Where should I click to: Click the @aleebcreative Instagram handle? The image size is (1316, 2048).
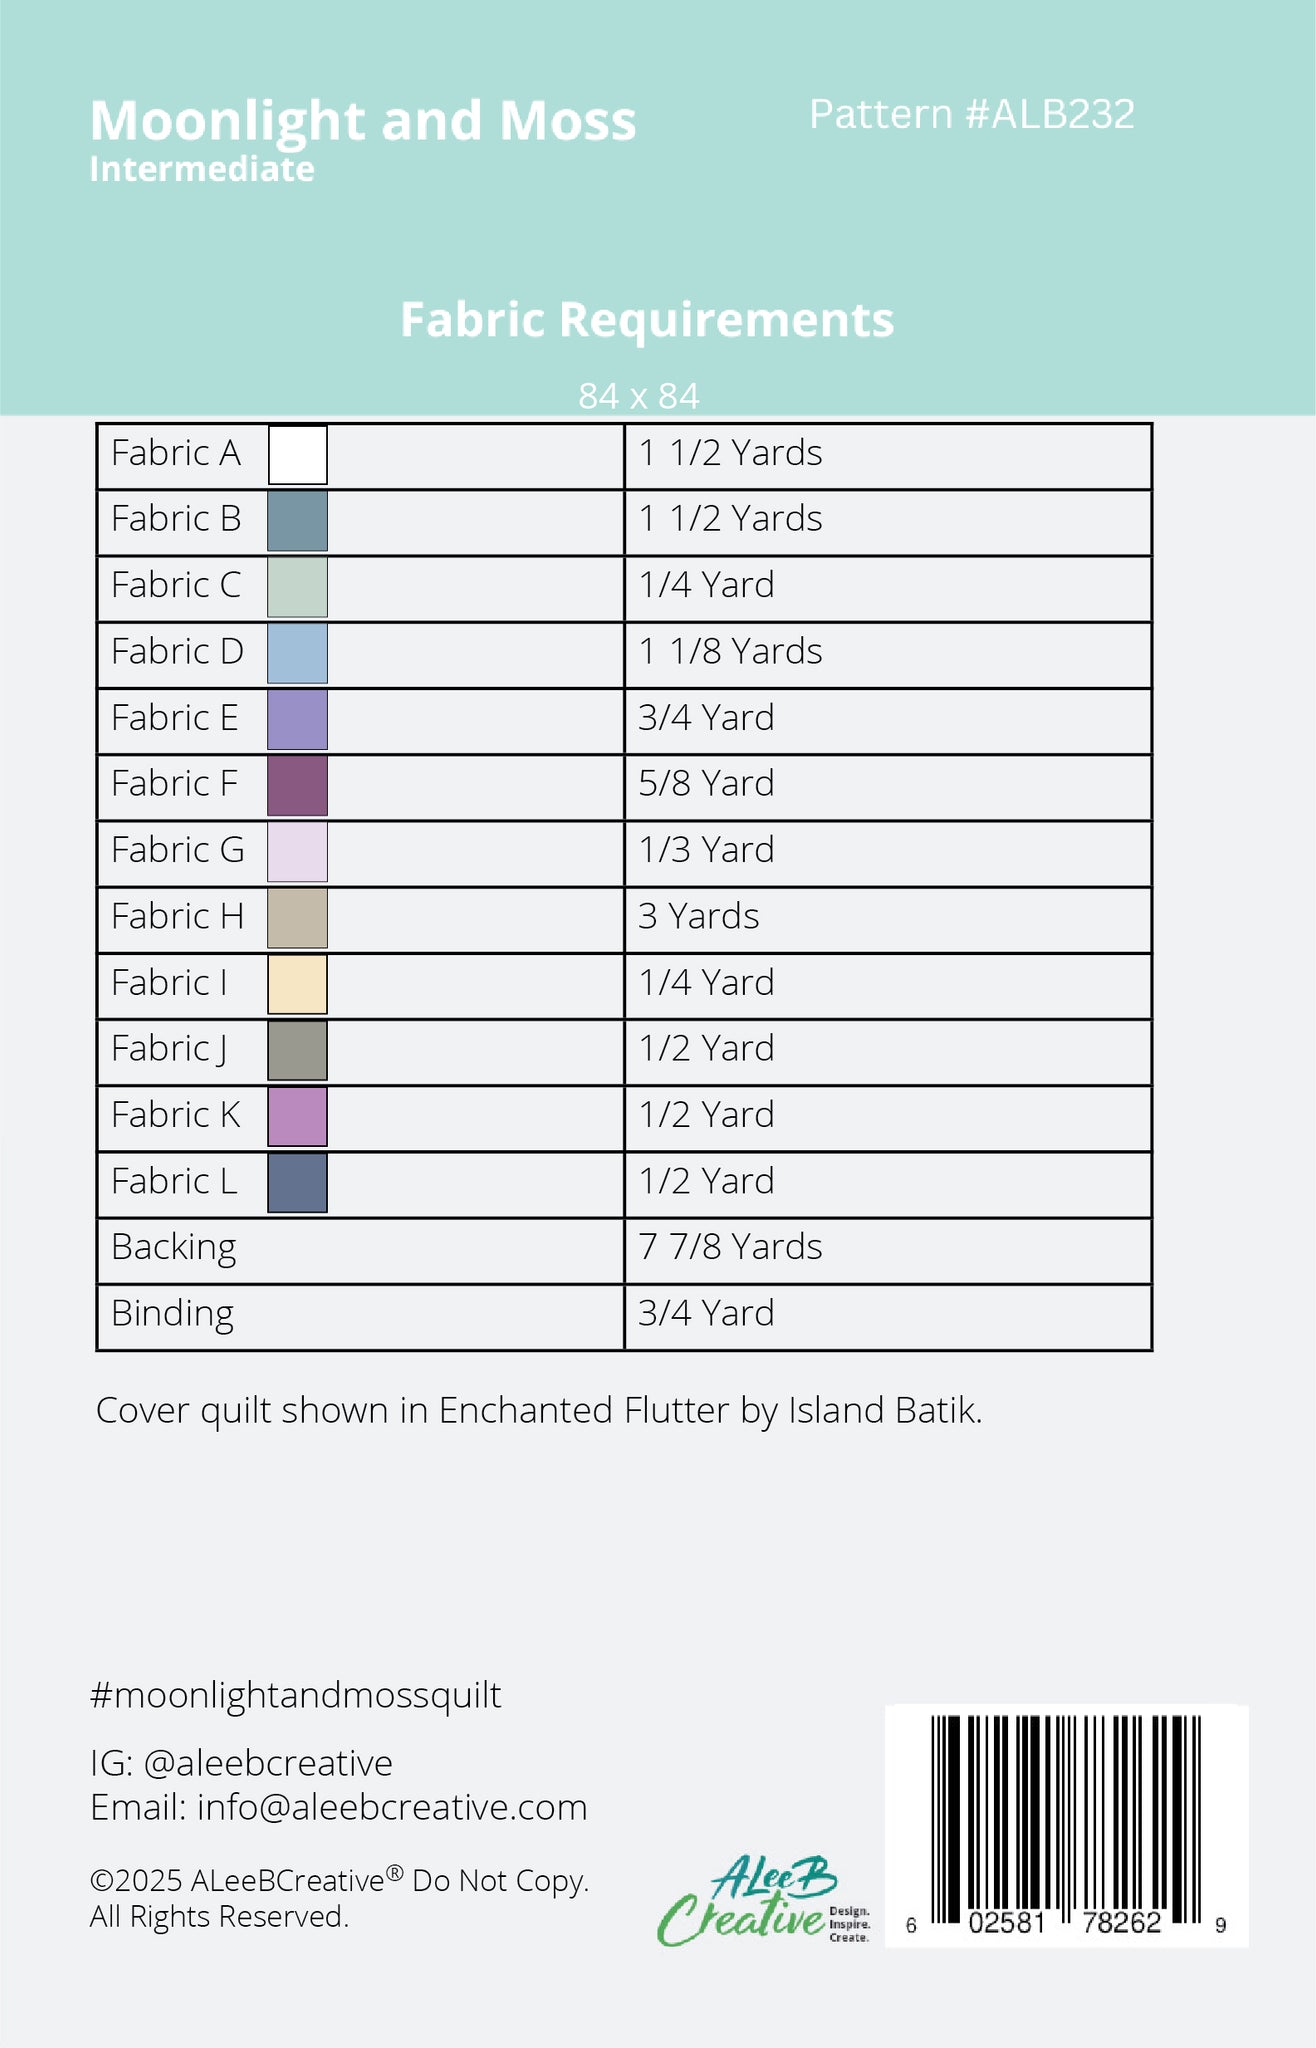click(268, 1762)
